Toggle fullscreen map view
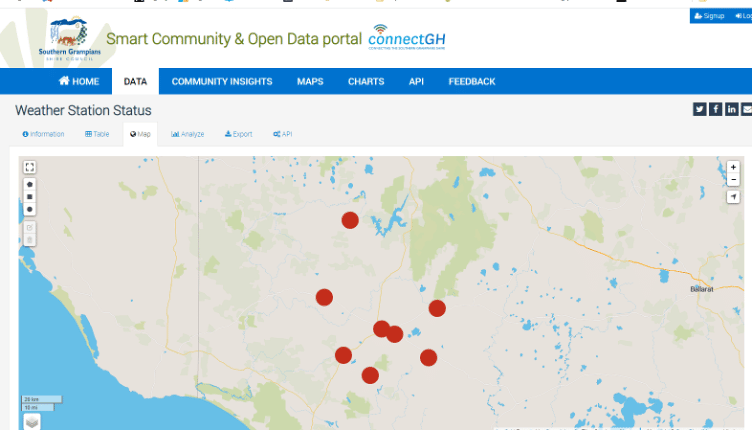The image size is (755, 430). (x=30, y=168)
